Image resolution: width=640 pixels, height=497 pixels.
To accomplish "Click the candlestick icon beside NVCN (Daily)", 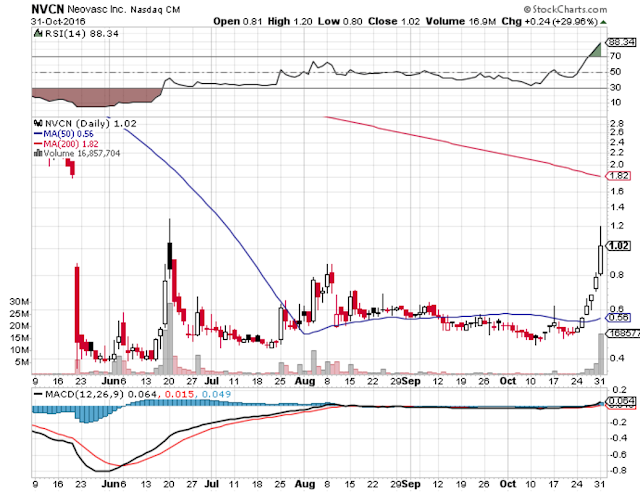I will [38, 123].
